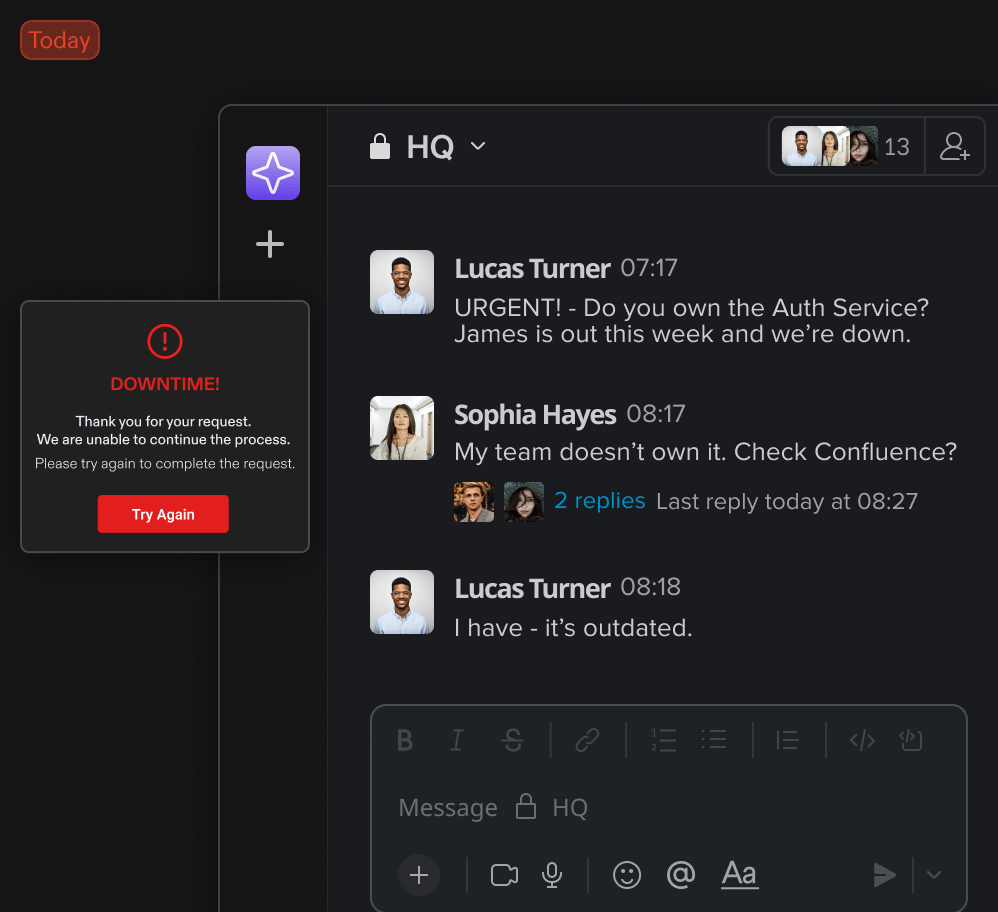Open the 2 replies thread
Screen dimensions: 998x912
600,501
